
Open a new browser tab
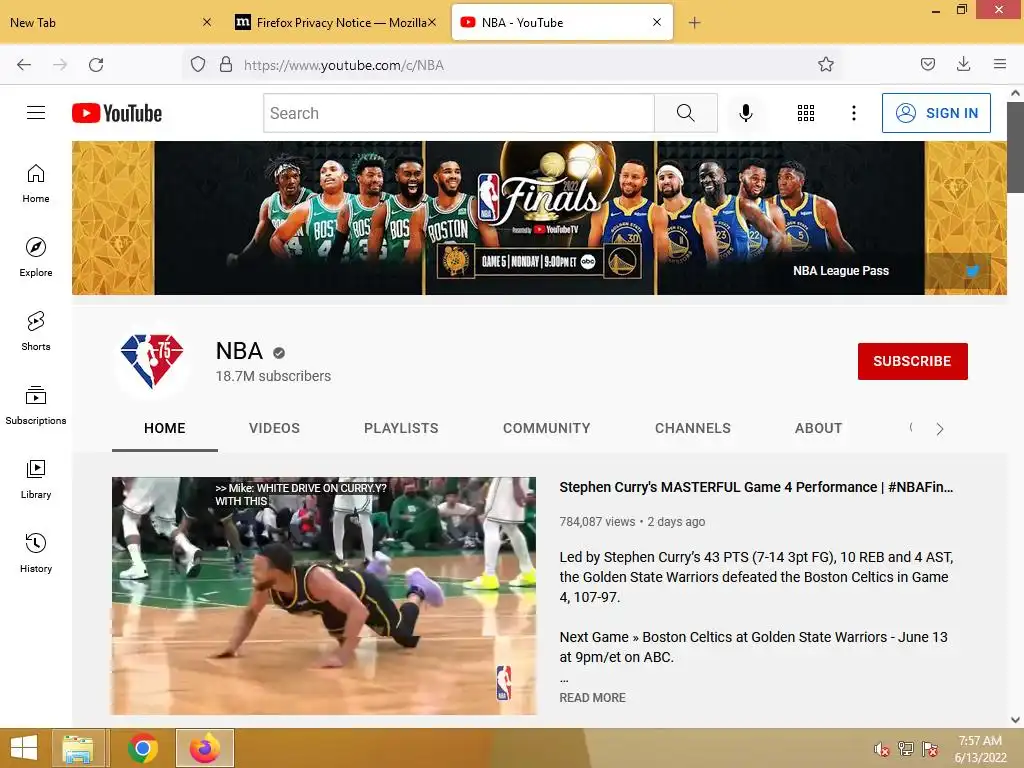tap(694, 23)
